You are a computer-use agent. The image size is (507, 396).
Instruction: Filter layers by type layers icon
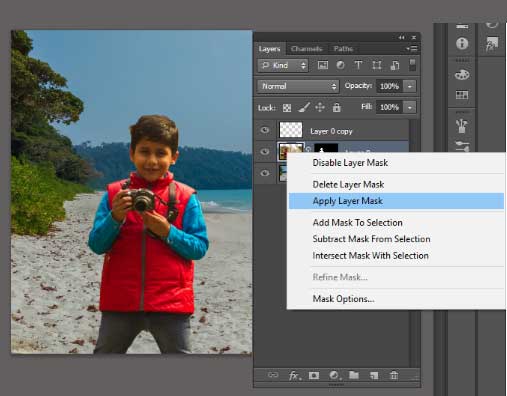click(358, 65)
